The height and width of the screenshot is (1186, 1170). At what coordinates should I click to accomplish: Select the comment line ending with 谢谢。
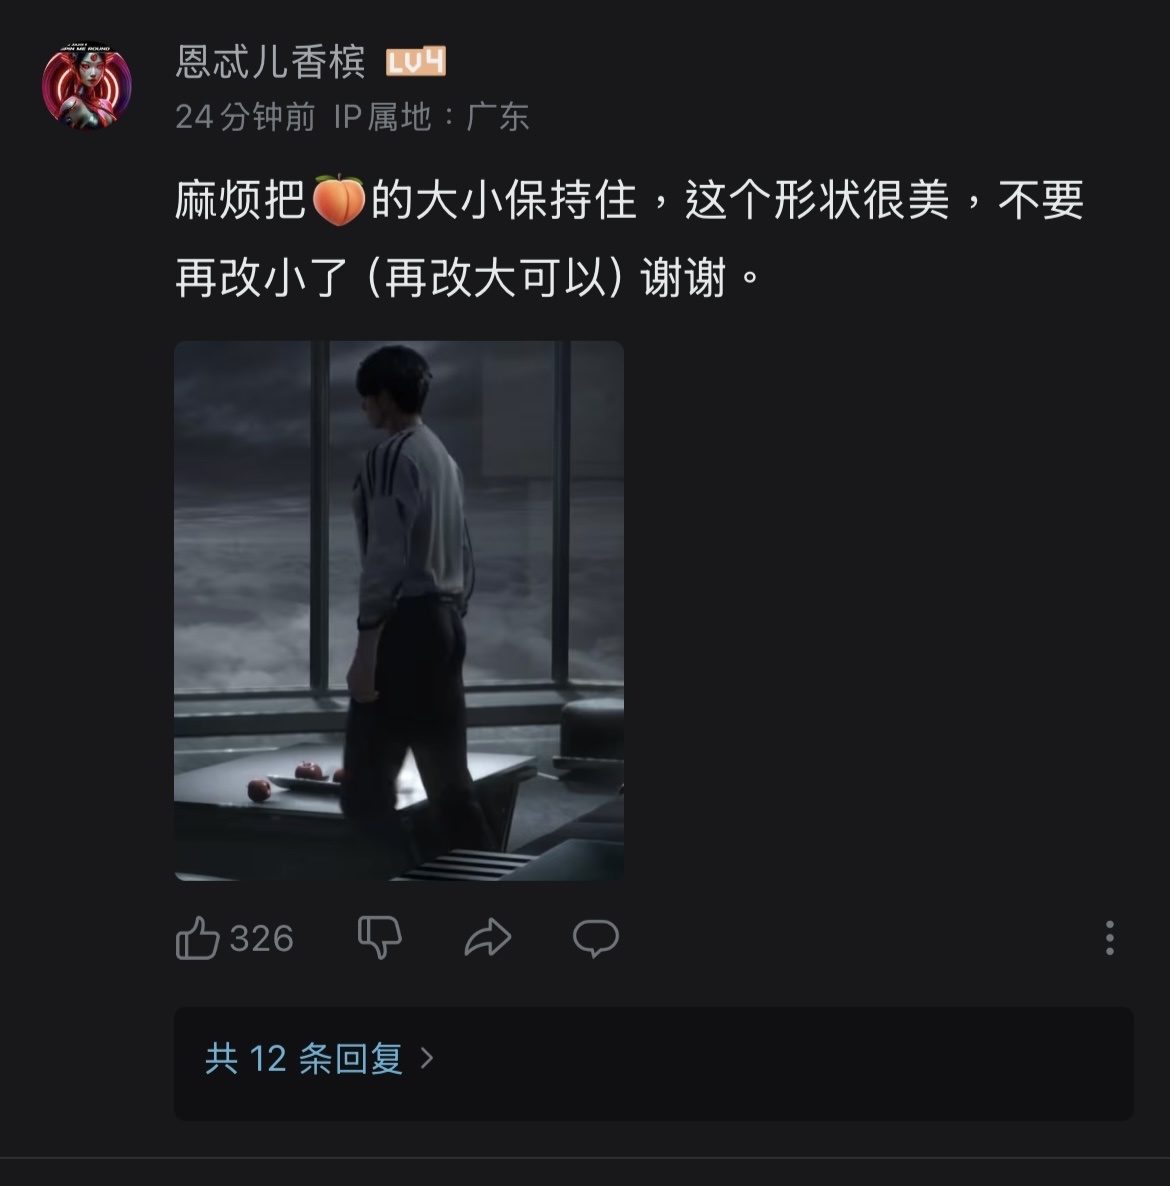point(467,278)
